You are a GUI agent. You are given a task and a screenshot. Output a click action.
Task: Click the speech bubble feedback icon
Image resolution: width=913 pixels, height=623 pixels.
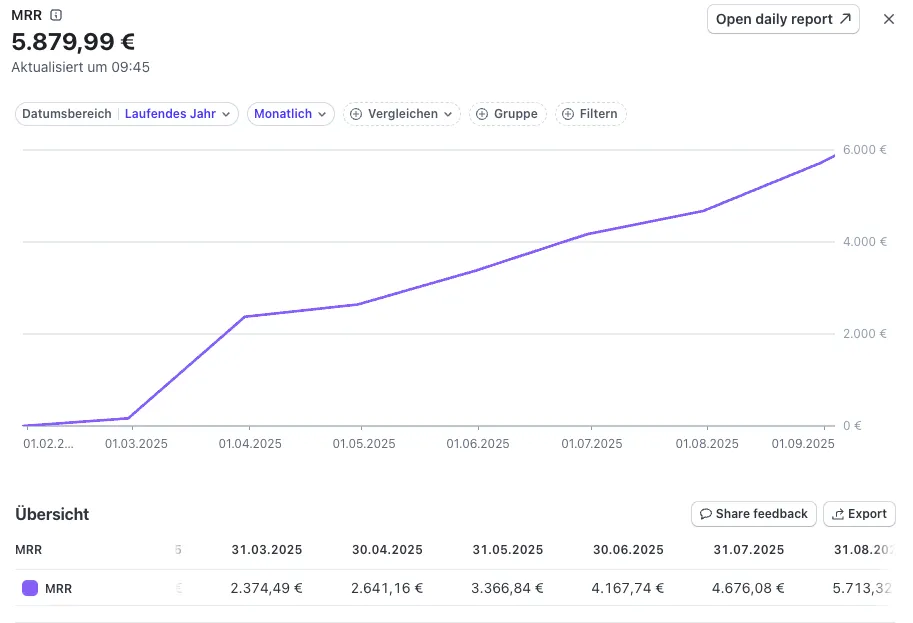706,514
